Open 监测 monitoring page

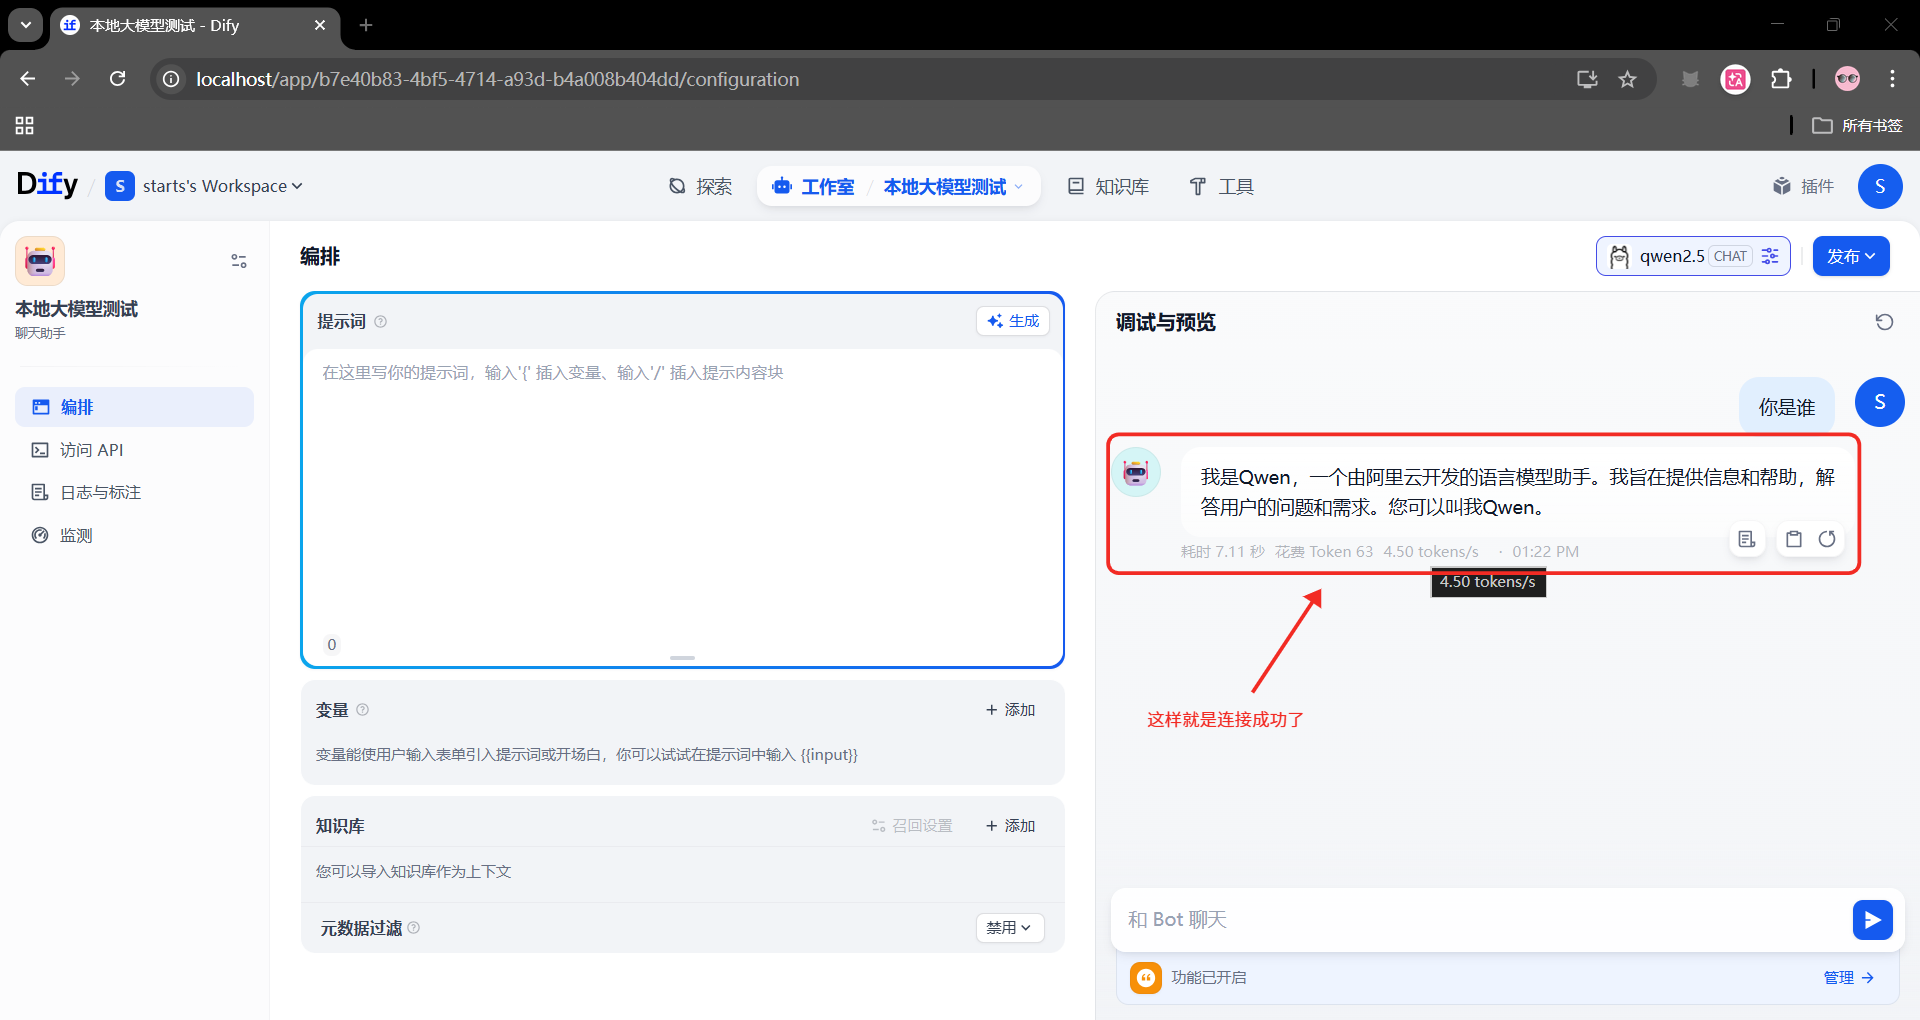pos(134,535)
